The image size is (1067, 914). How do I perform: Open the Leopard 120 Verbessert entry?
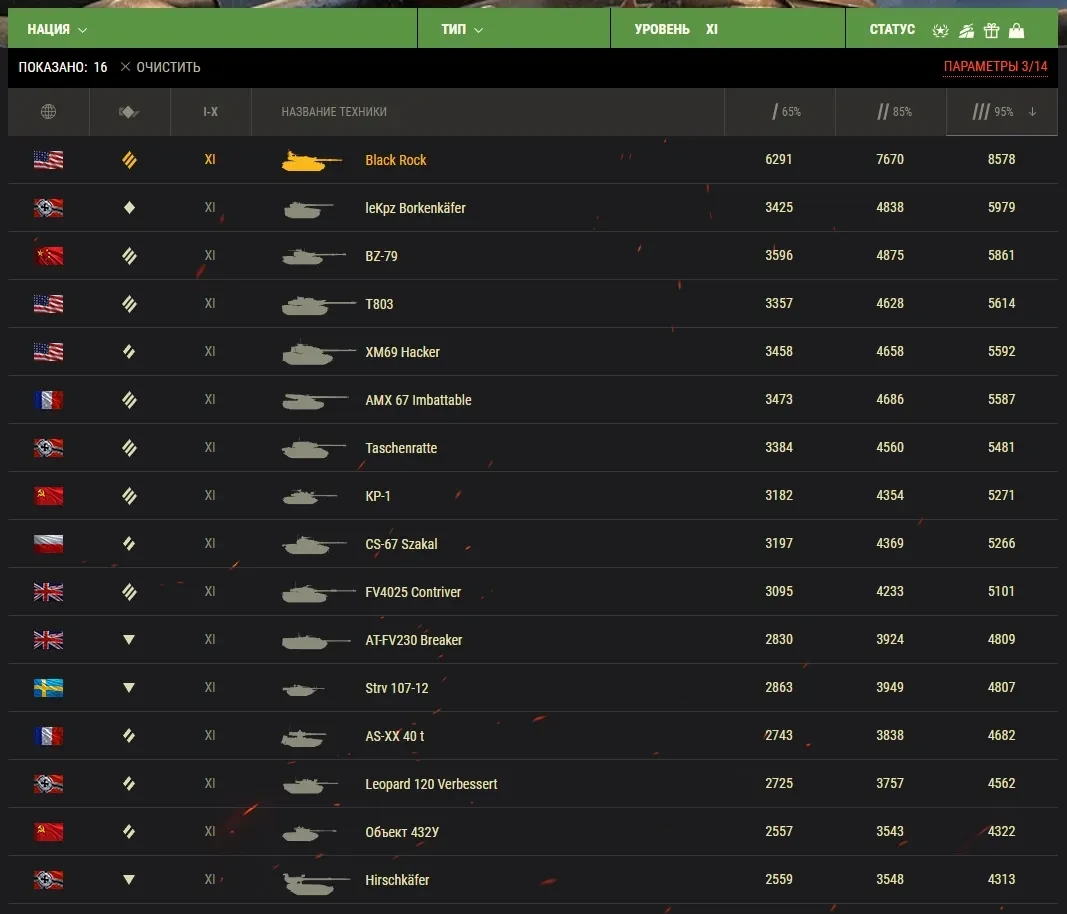point(431,784)
